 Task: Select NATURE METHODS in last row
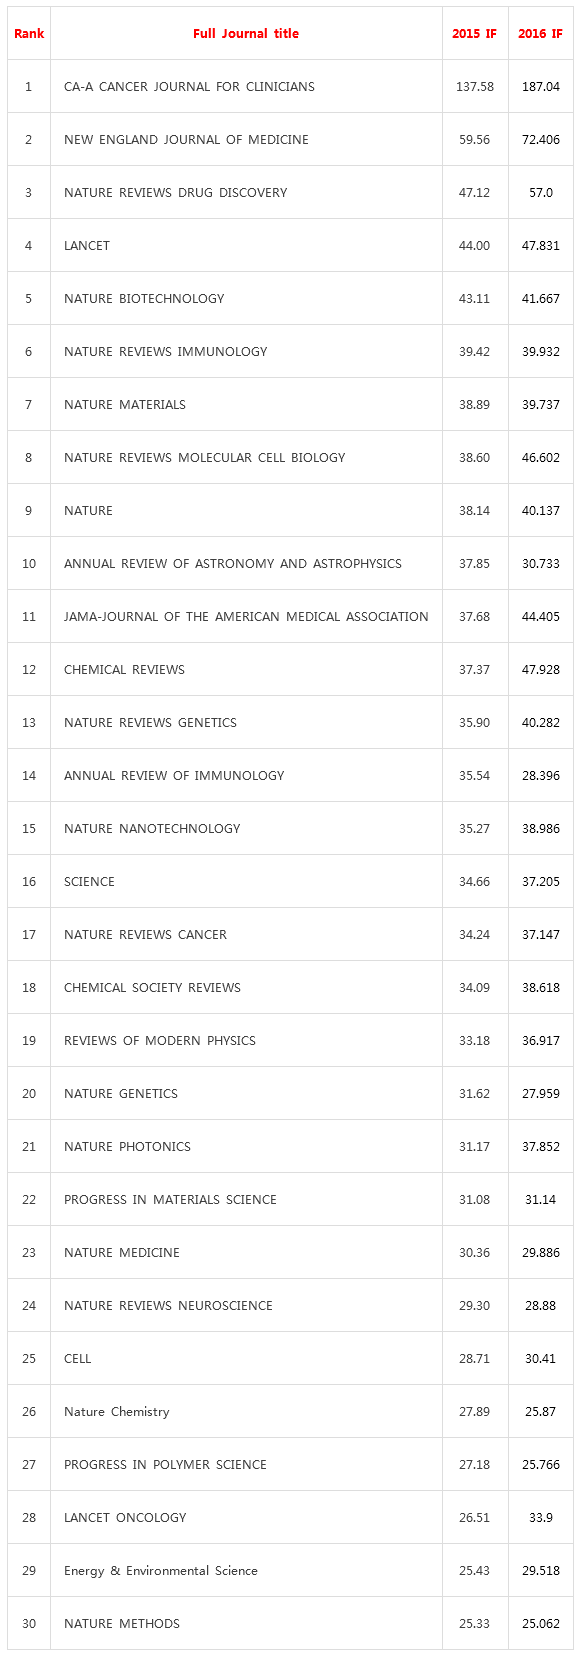click(122, 1624)
